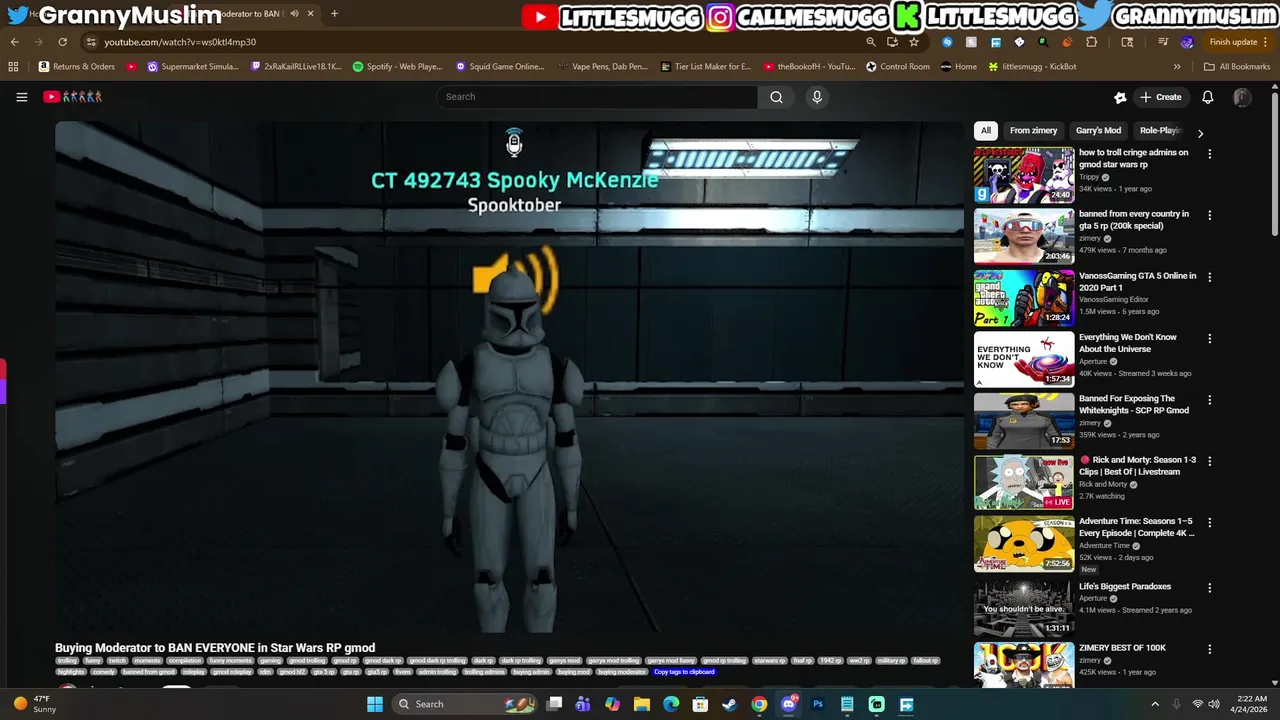The image size is (1280, 720).
Task: Click the YouTube search input field
Action: tap(596, 97)
